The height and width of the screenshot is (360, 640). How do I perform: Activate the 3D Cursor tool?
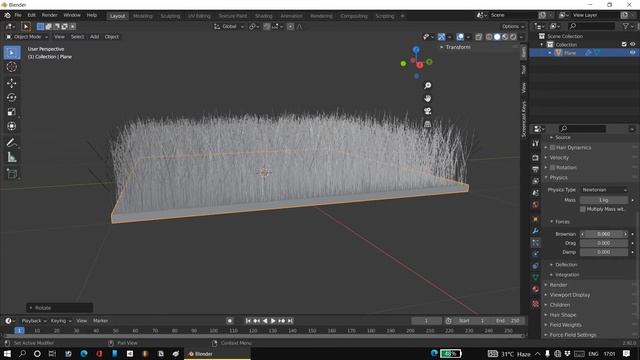tap(12, 67)
